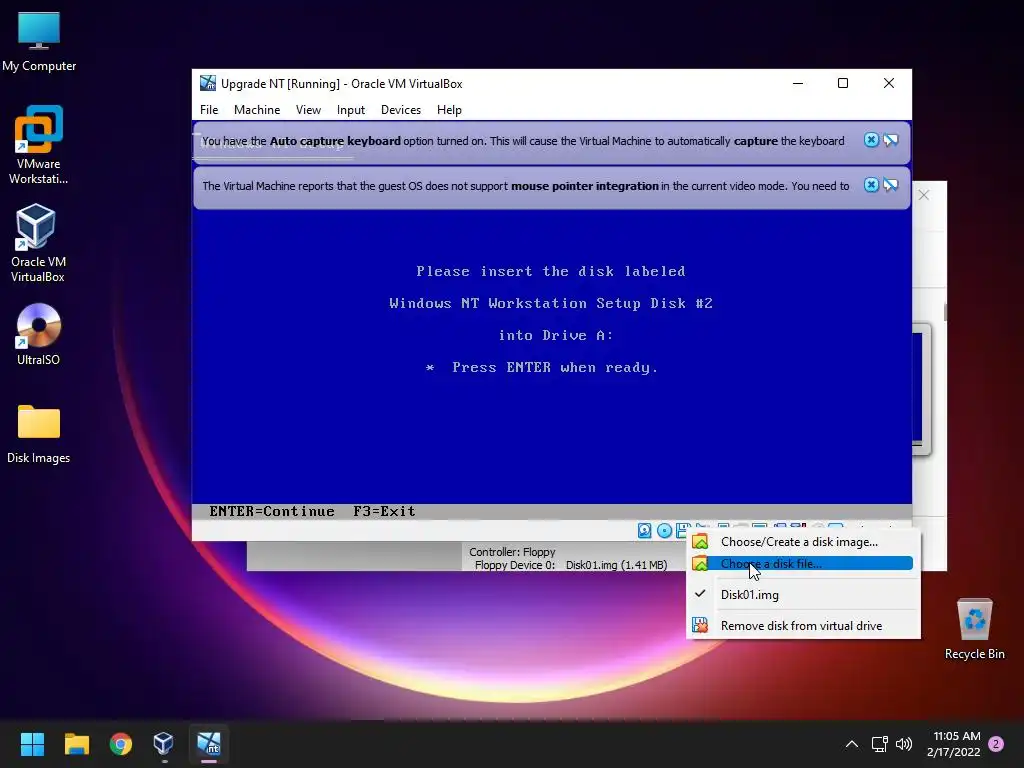
Task: Select the Recycle Bin icon
Action: click(974, 629)
